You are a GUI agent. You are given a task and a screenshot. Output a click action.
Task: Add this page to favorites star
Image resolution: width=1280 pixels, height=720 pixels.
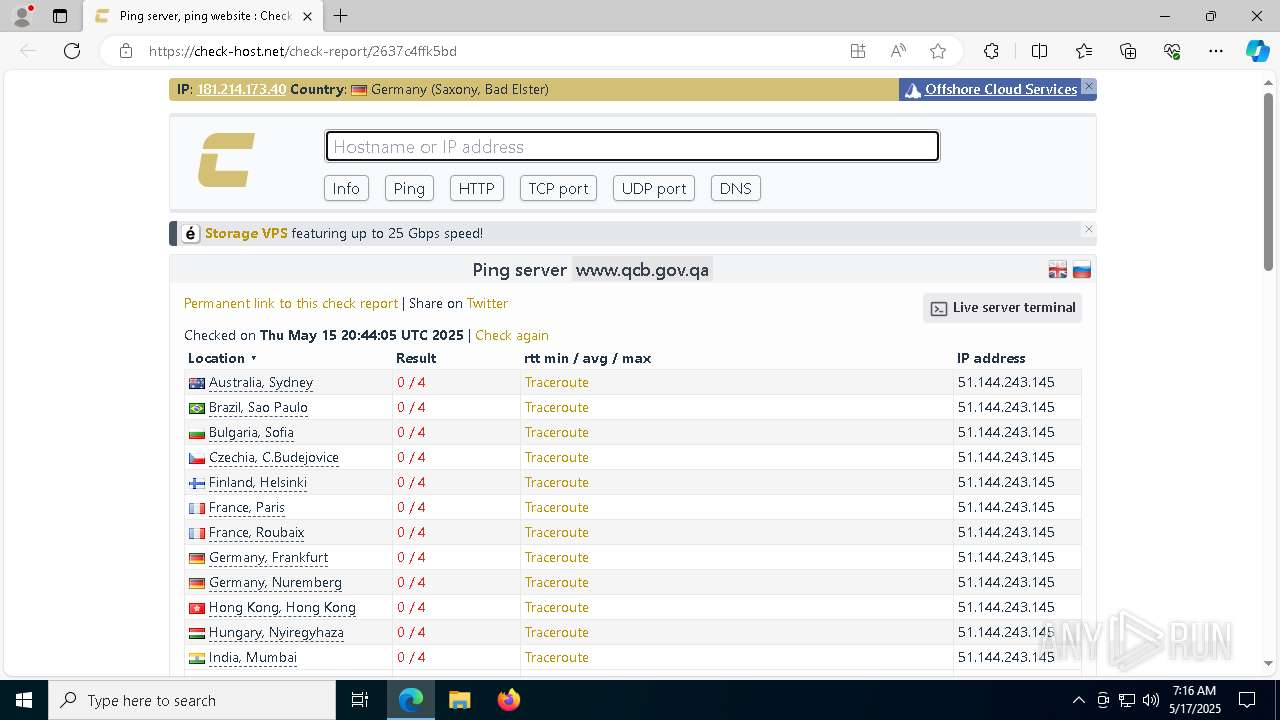(938, 51)
